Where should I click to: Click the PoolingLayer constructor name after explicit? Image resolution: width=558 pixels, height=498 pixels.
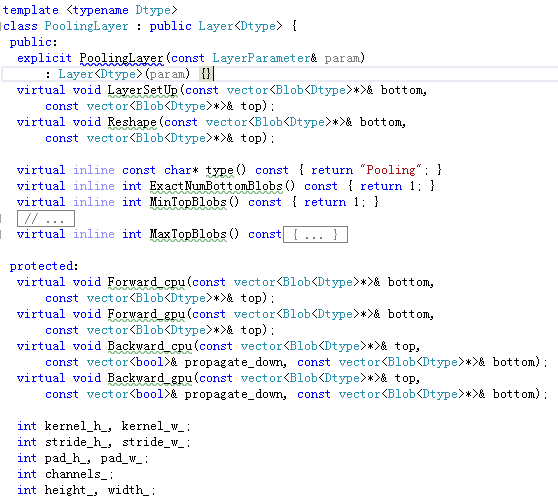click(x=121, y=58)
